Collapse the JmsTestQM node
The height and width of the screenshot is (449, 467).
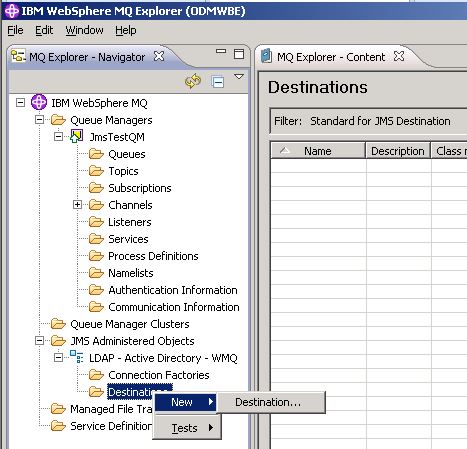[58, 136]
